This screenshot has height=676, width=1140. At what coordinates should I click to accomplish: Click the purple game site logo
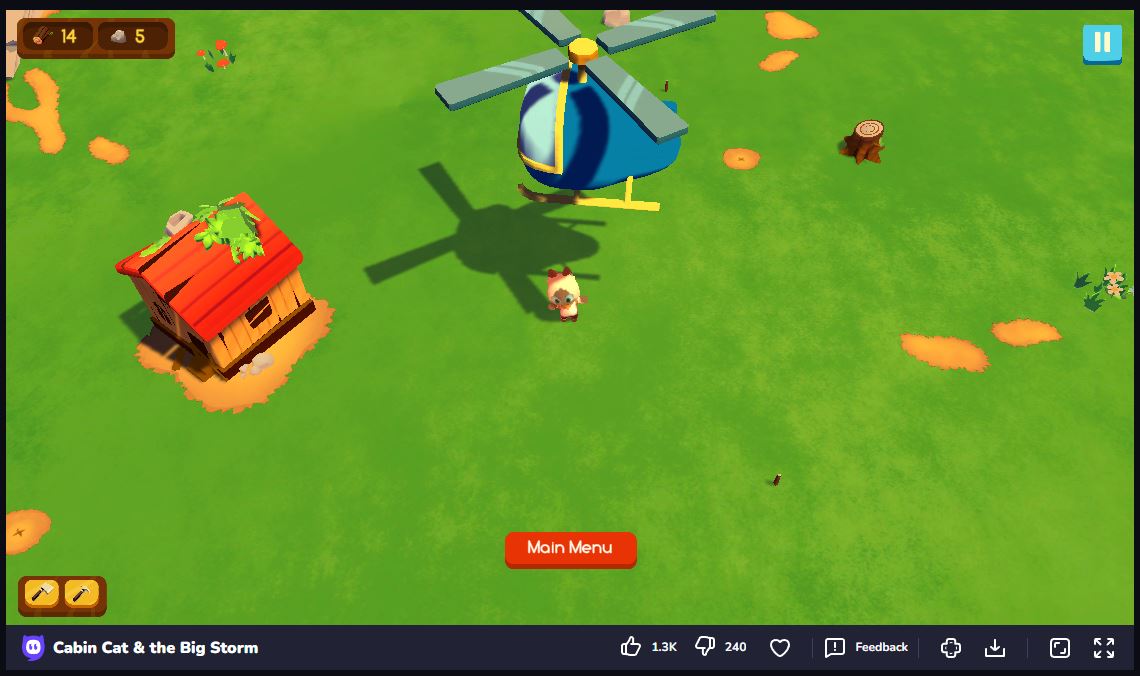(x=33, y=647)
